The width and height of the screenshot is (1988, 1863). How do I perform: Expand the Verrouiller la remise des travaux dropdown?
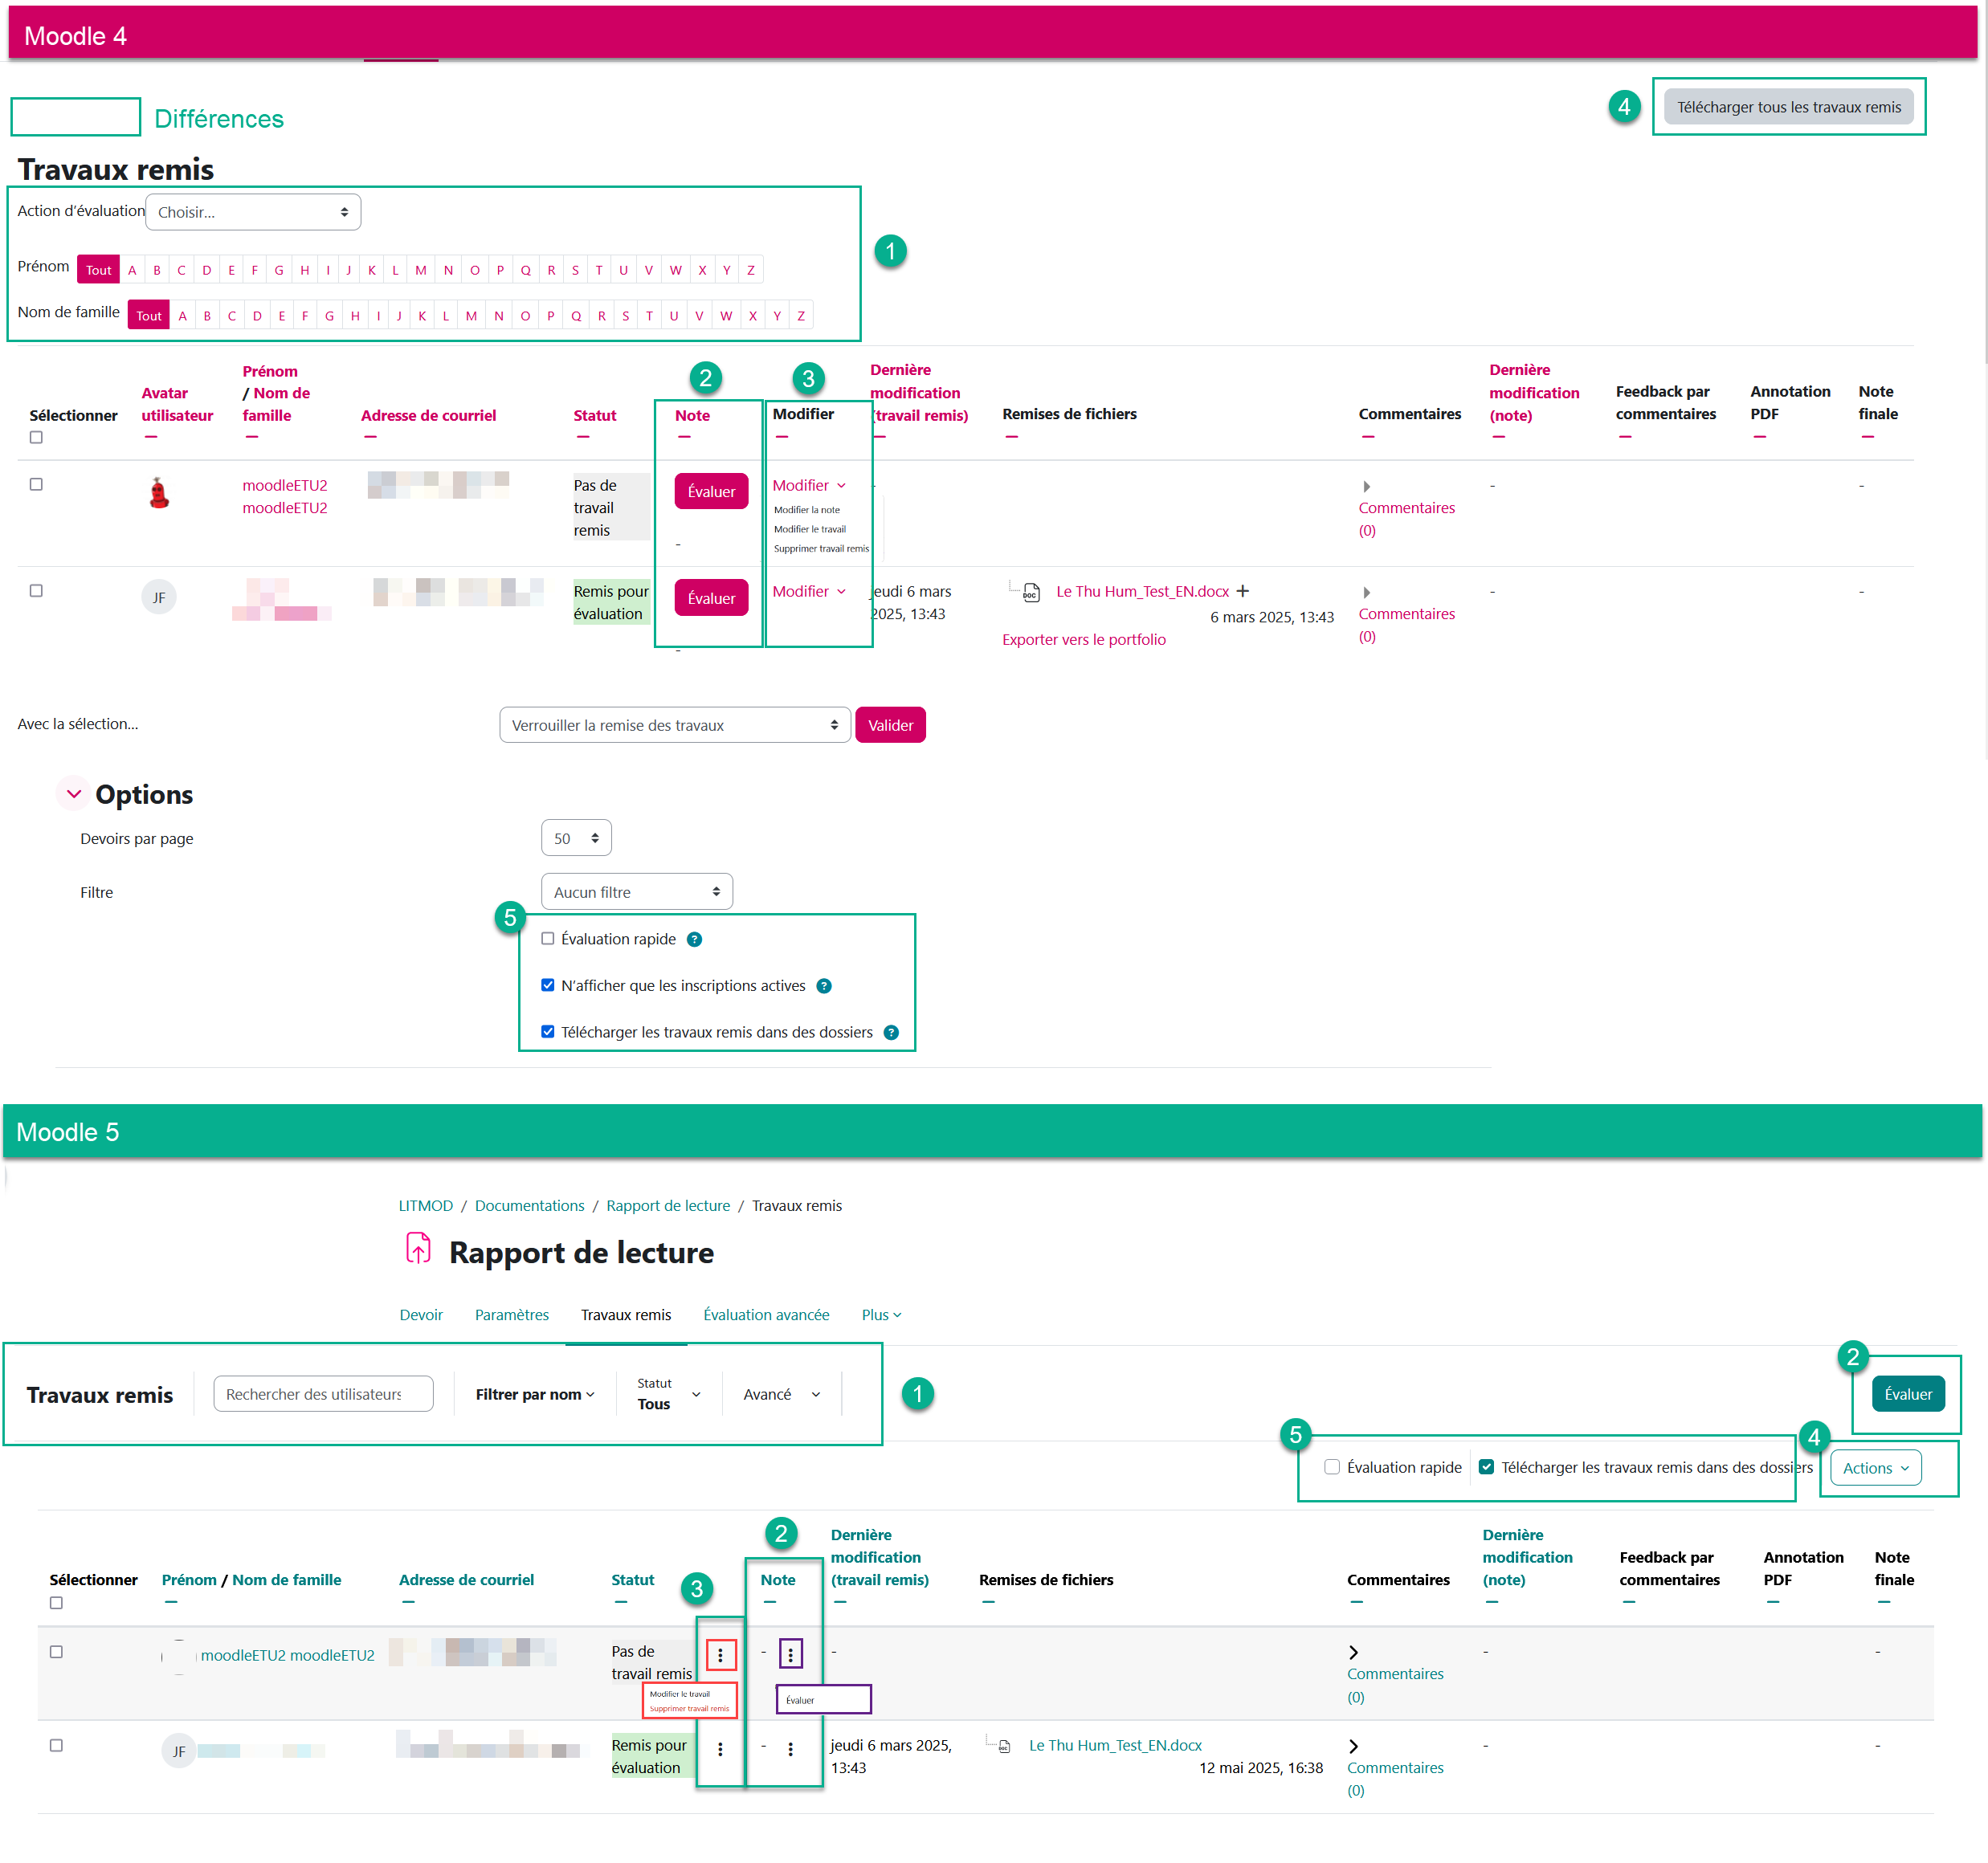(674, 725)
